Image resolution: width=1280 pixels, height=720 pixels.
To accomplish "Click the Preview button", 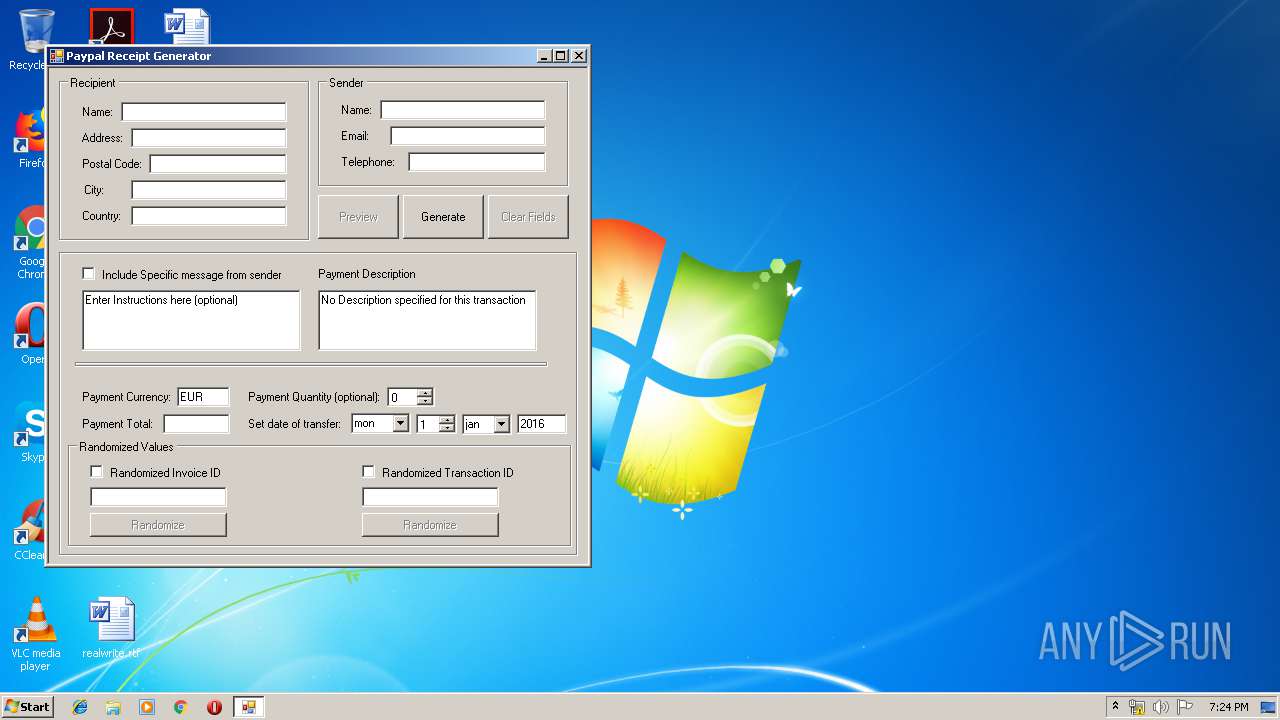I will coord(358,216).
